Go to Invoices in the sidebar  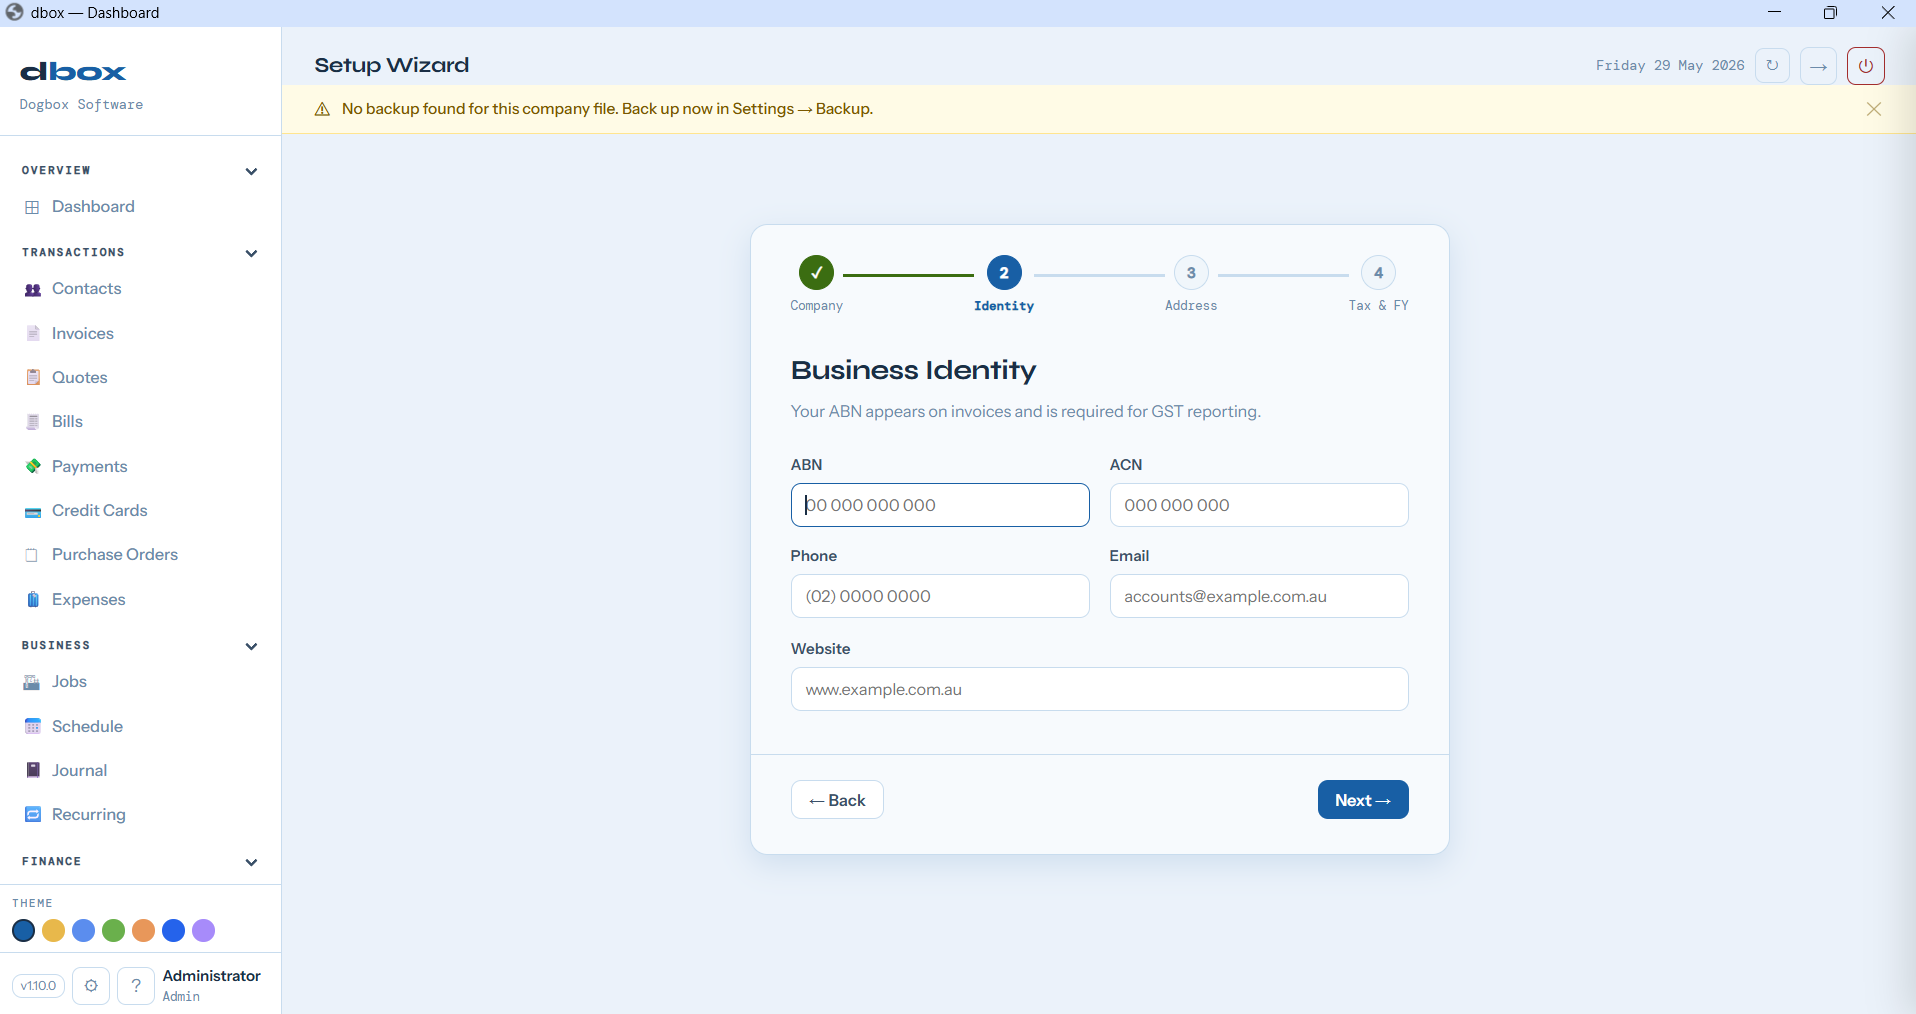(83, 334)
